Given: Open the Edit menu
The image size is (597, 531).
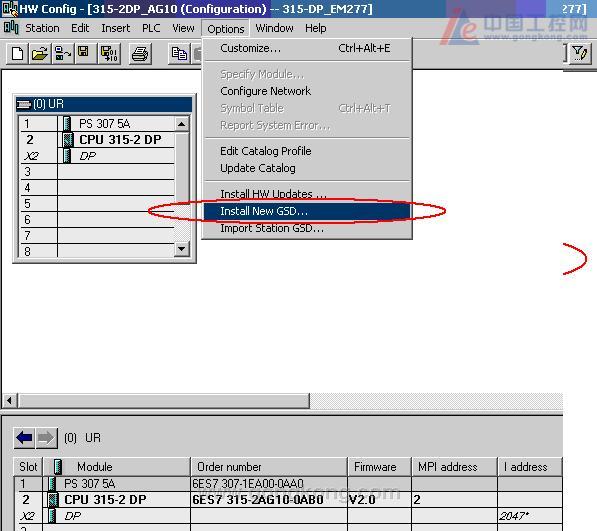Looking at the screenshot, I should 80,28.
